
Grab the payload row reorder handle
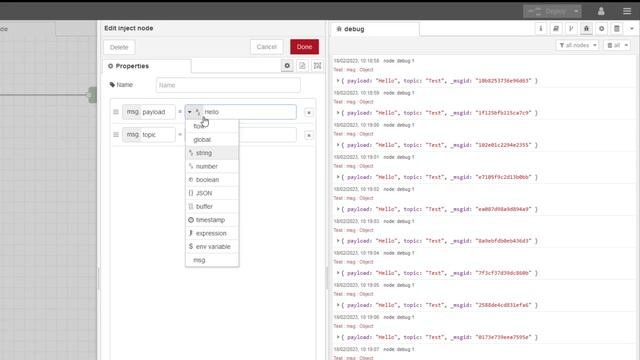coord(116,112)
